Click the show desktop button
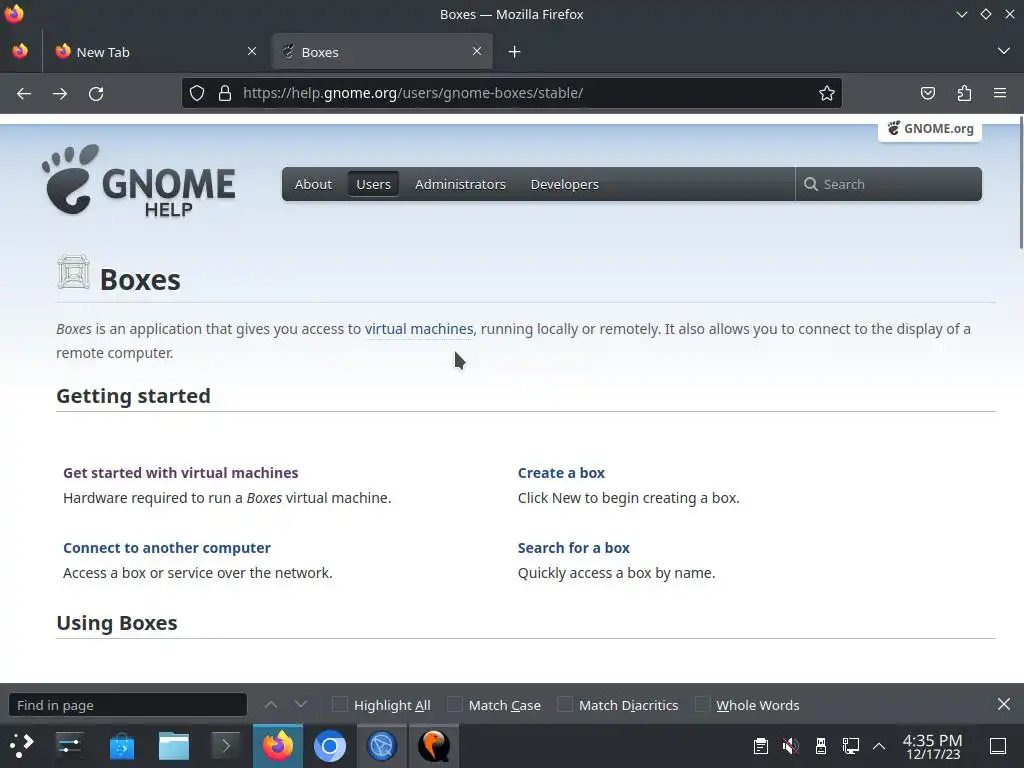Viewport: 1024px width, 768px height. pos(998,746)
